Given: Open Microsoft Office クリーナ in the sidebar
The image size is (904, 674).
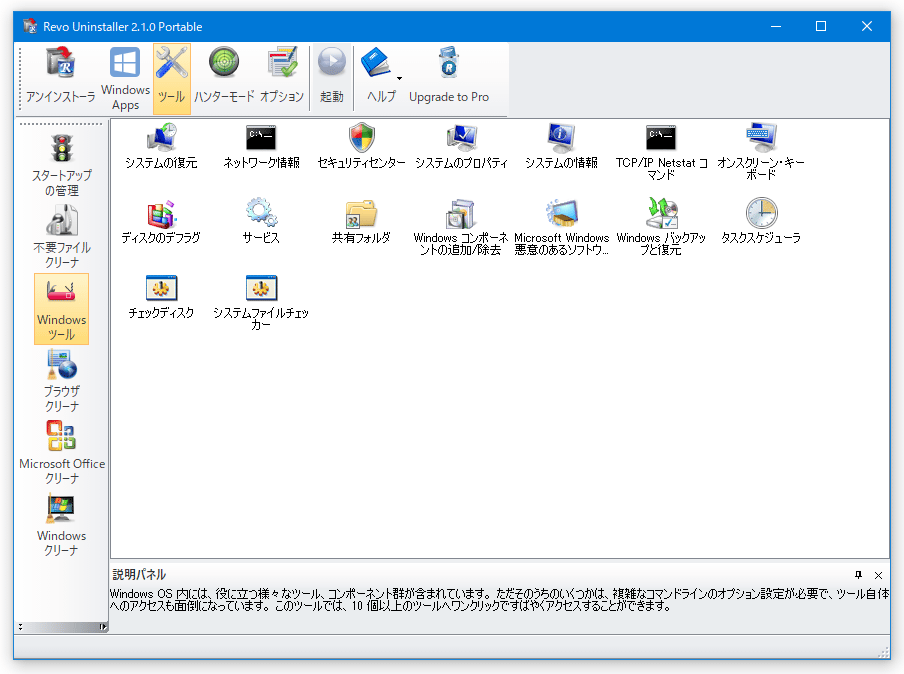Looking at the screenshot, I should coord(62,453).
